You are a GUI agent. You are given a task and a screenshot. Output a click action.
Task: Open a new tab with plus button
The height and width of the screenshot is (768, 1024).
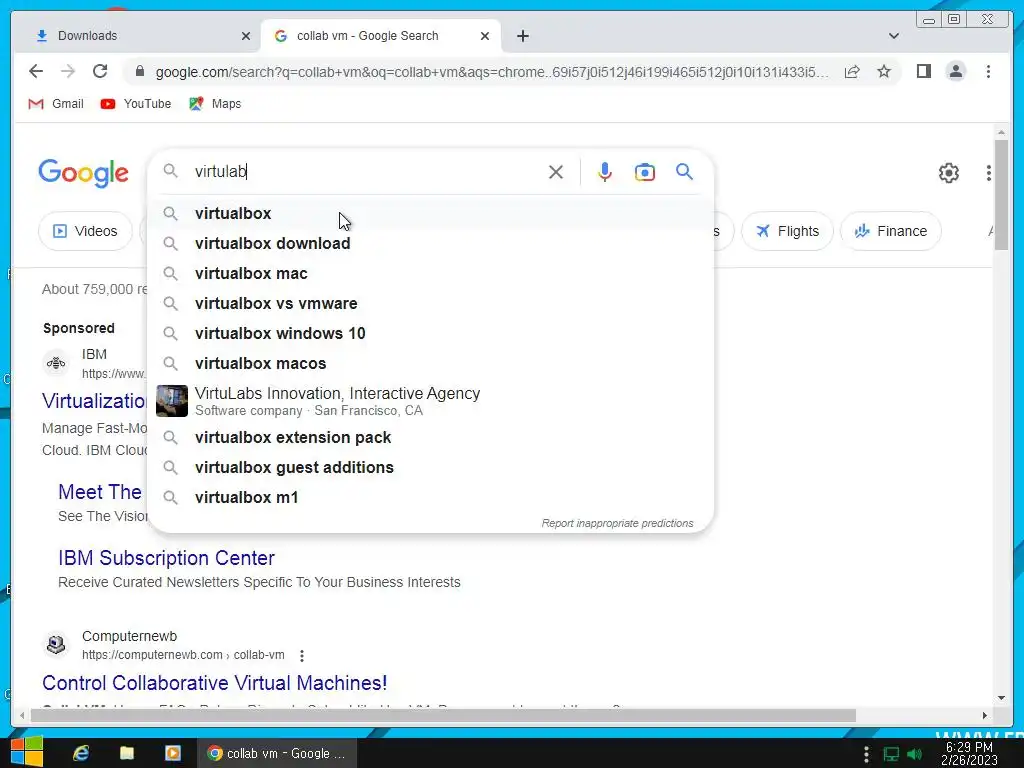tap(522, 36)
